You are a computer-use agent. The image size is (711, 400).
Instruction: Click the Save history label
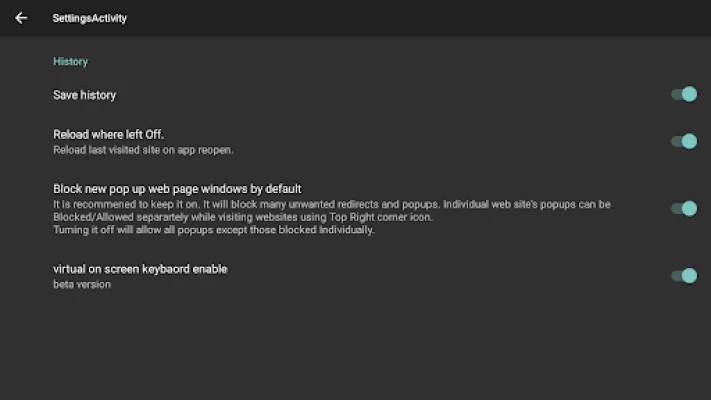(x=84, y=95)
